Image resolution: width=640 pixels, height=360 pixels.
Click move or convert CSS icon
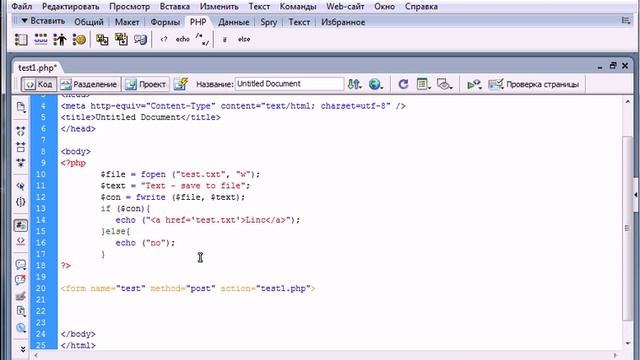pos(21,328)
